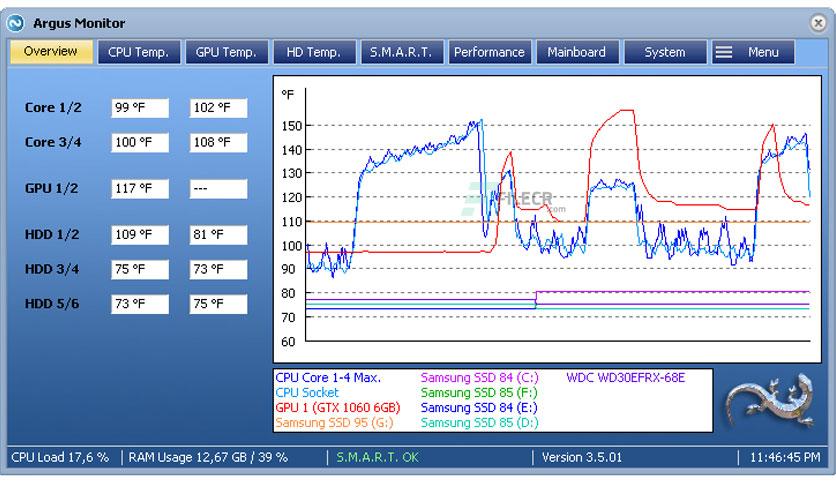The height and width of the screenshot is (484, 836).
Task: Click the Samsung SSD 95 (G:) legend label
Action: [x=334, y=423]
